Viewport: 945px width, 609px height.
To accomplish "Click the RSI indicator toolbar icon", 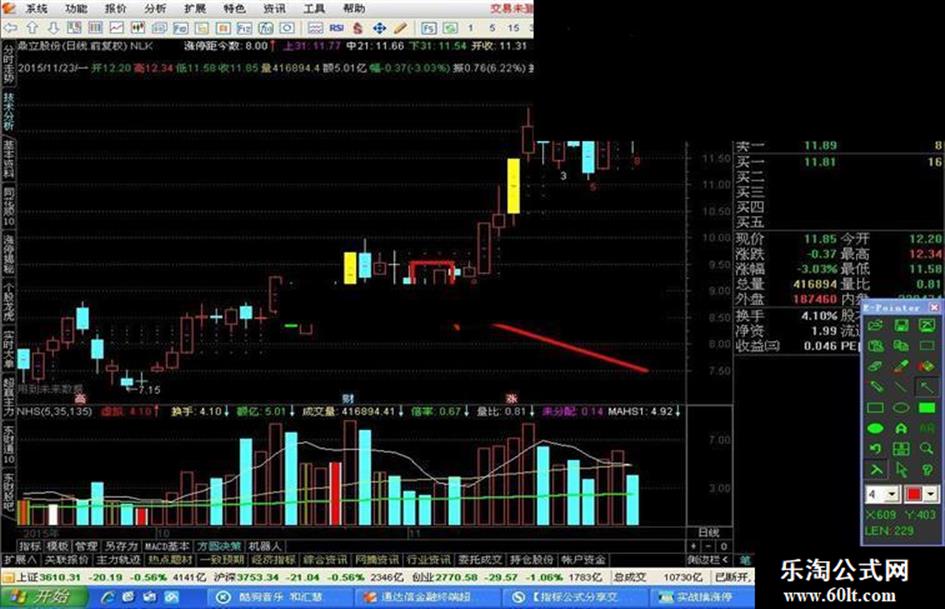I will click(336, 28).
